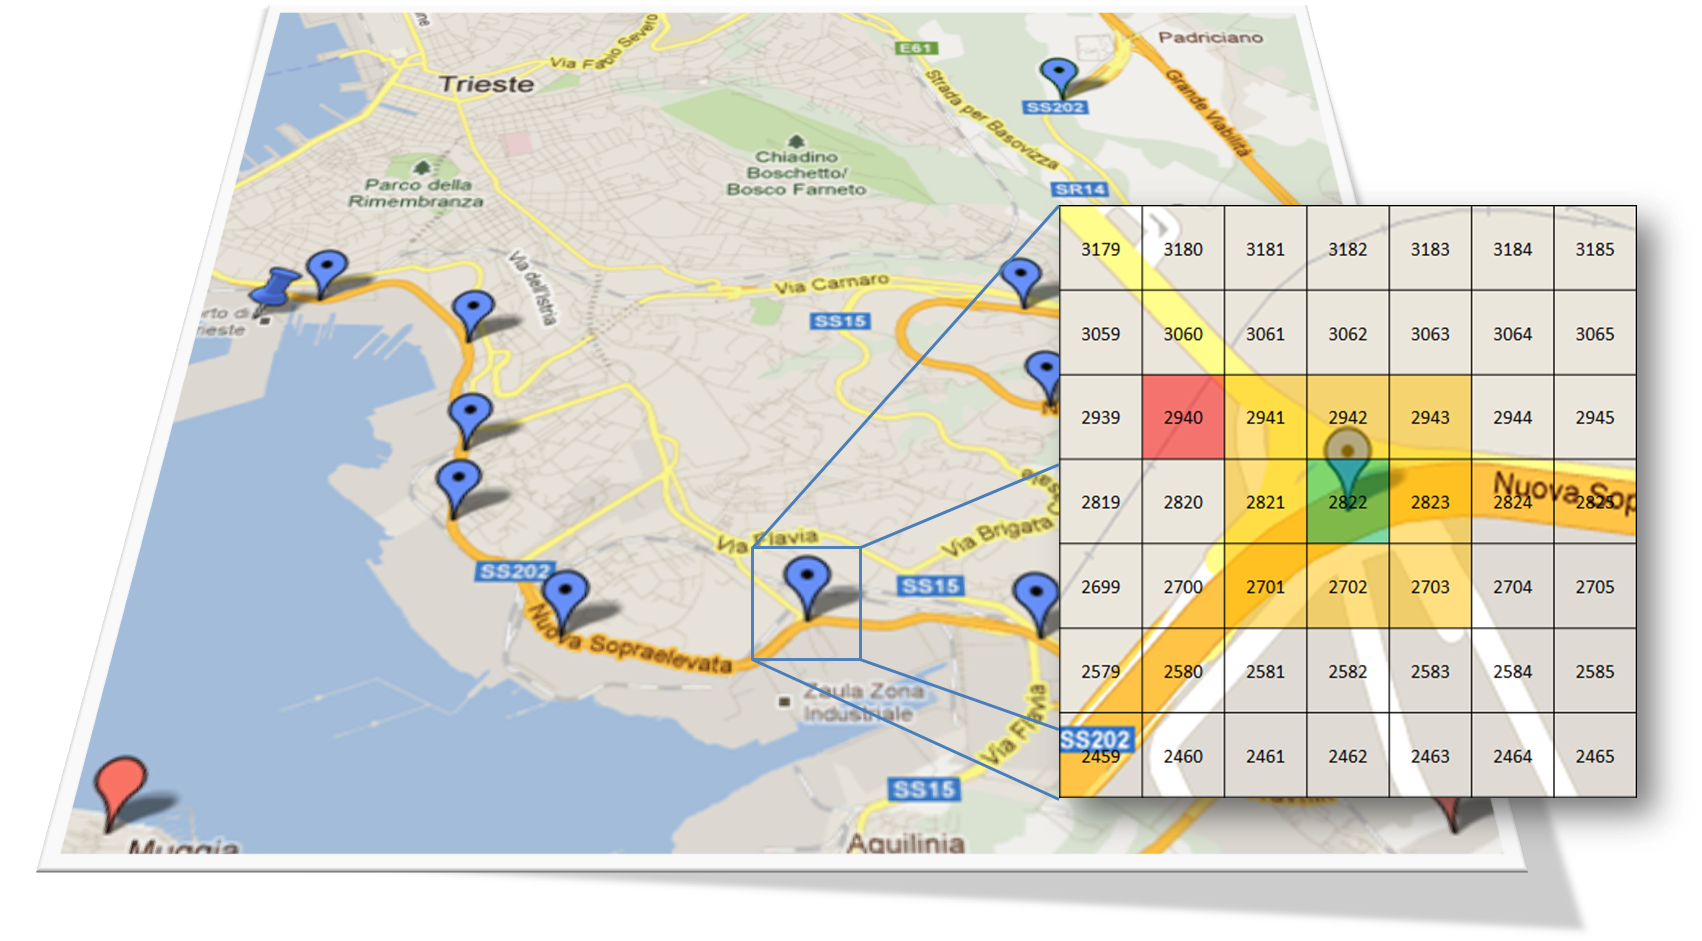Select the highlighted grid cell 2942

(x=1347, y=418)
